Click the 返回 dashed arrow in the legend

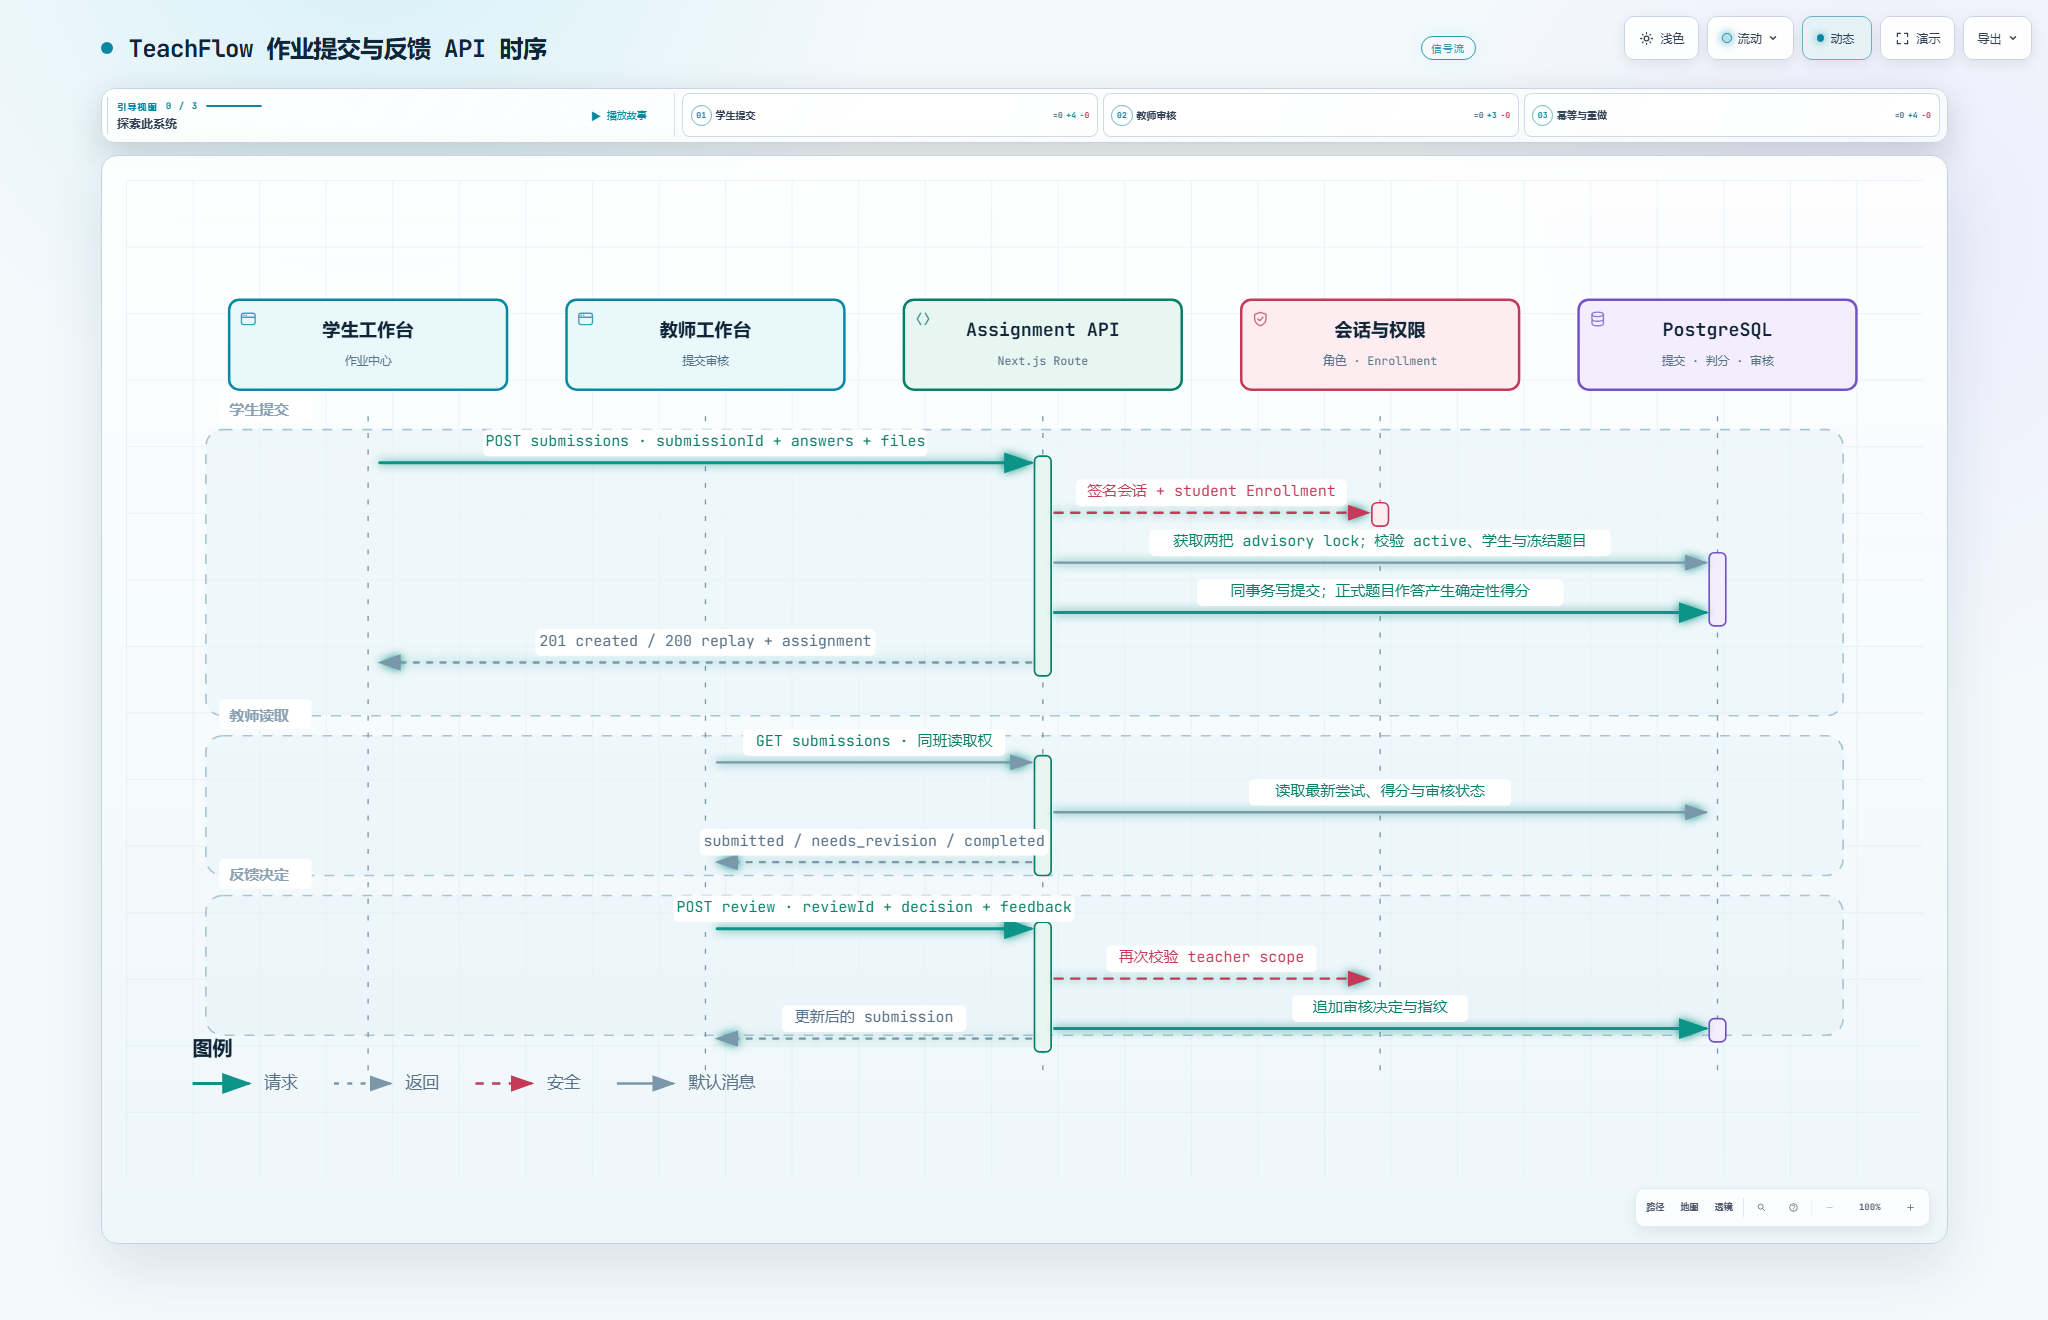coord(362,1083)
